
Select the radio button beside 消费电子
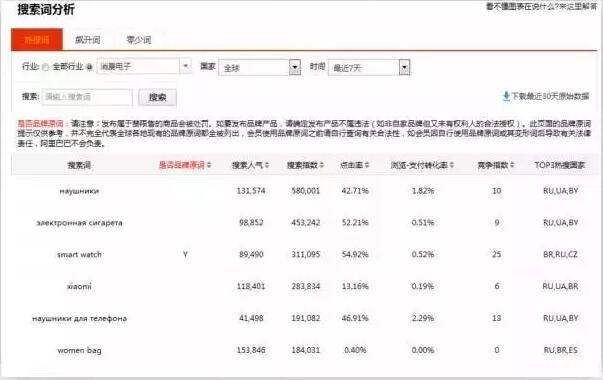pyautogui.click(x=90, y=67)
